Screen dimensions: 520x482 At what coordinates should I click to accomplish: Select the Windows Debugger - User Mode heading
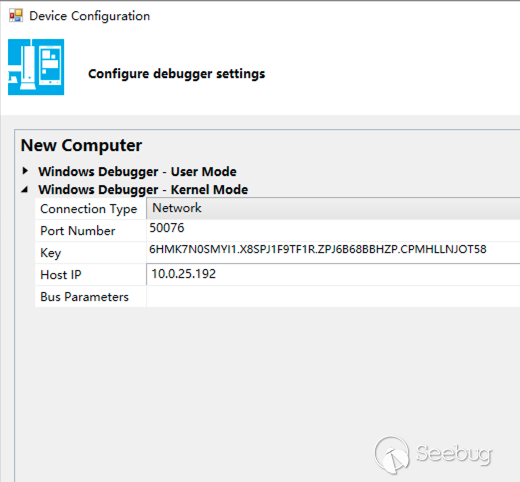click(x=137, y=172)
